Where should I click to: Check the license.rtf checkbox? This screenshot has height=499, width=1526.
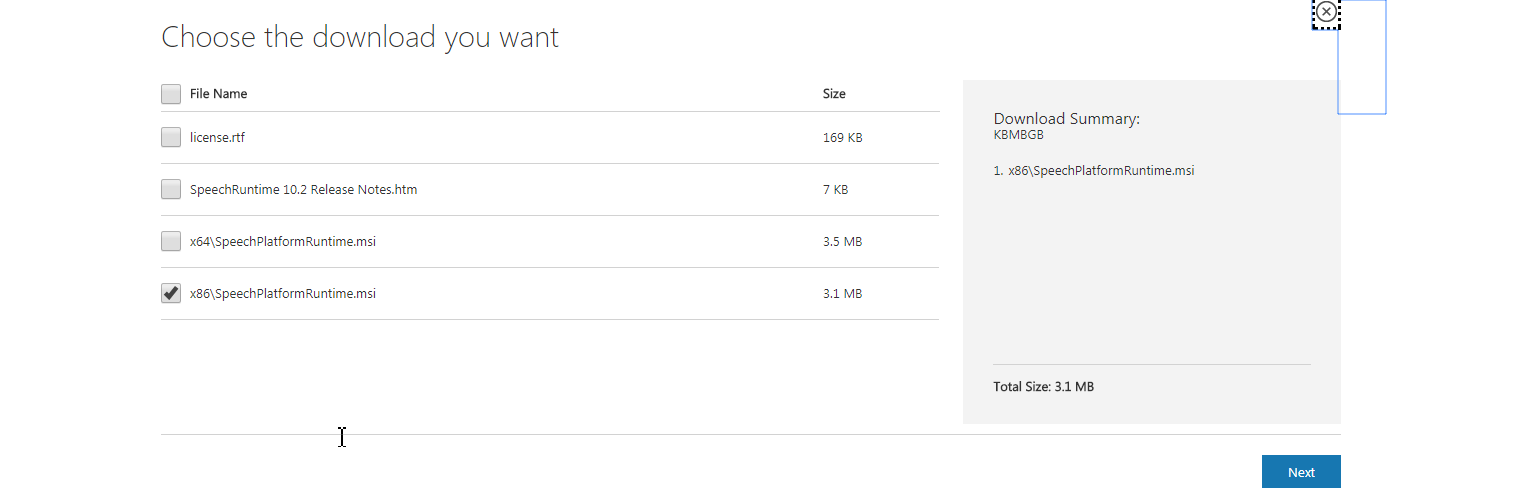pyautogui.click(x=171, y=138)
